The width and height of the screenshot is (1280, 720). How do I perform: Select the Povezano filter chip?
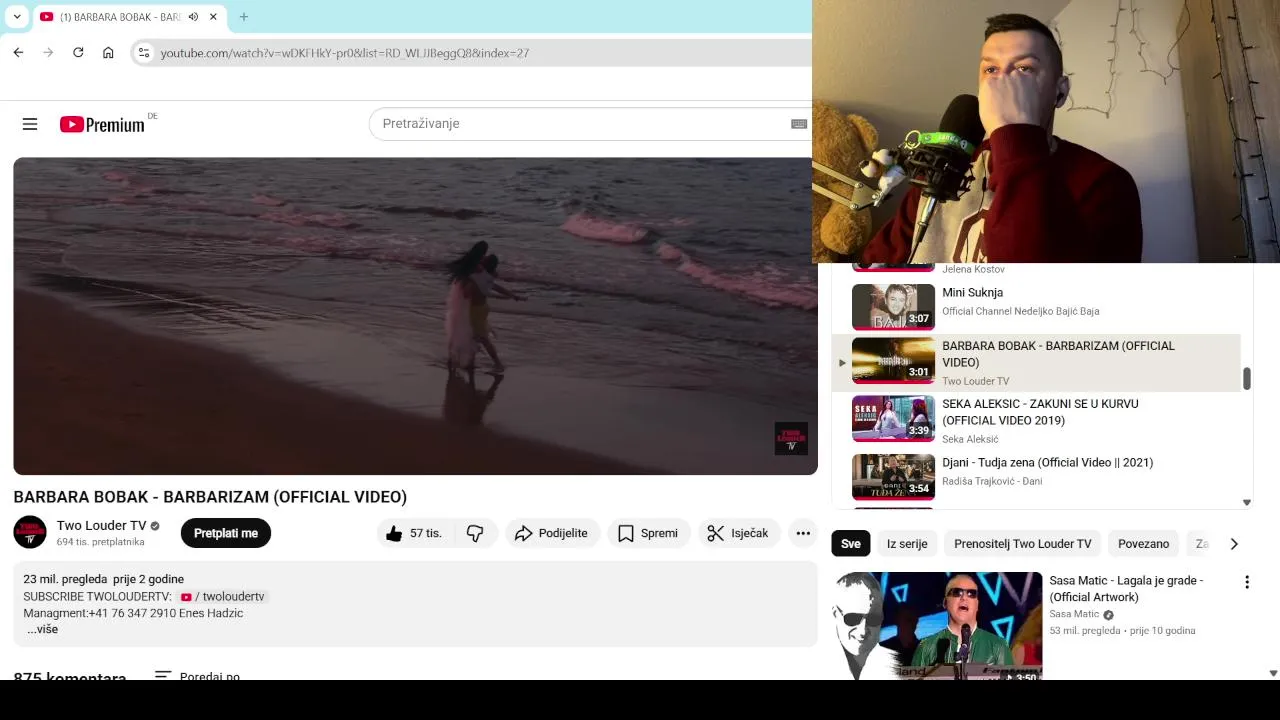(x=1143, y=544)
